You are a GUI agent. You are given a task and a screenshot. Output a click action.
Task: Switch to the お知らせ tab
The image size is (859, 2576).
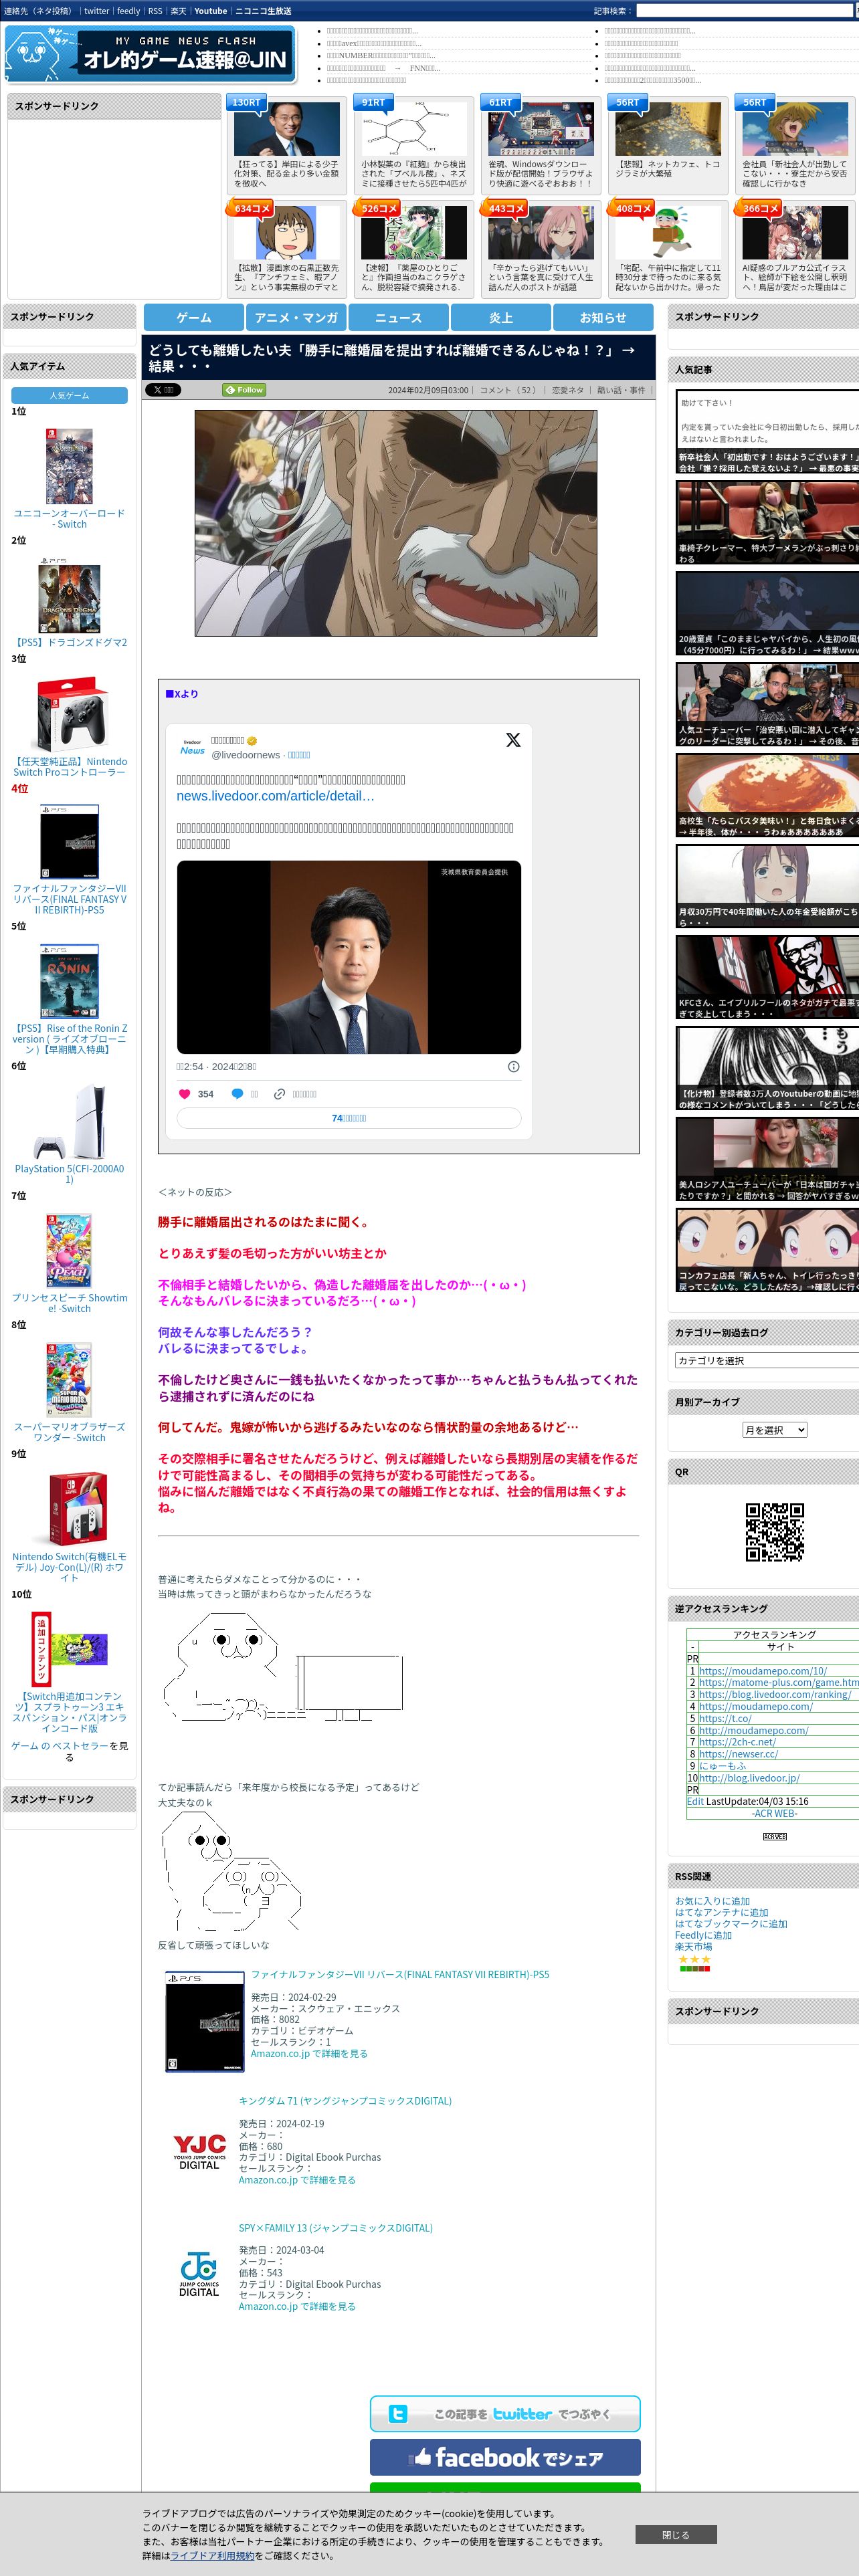[603, 317]
